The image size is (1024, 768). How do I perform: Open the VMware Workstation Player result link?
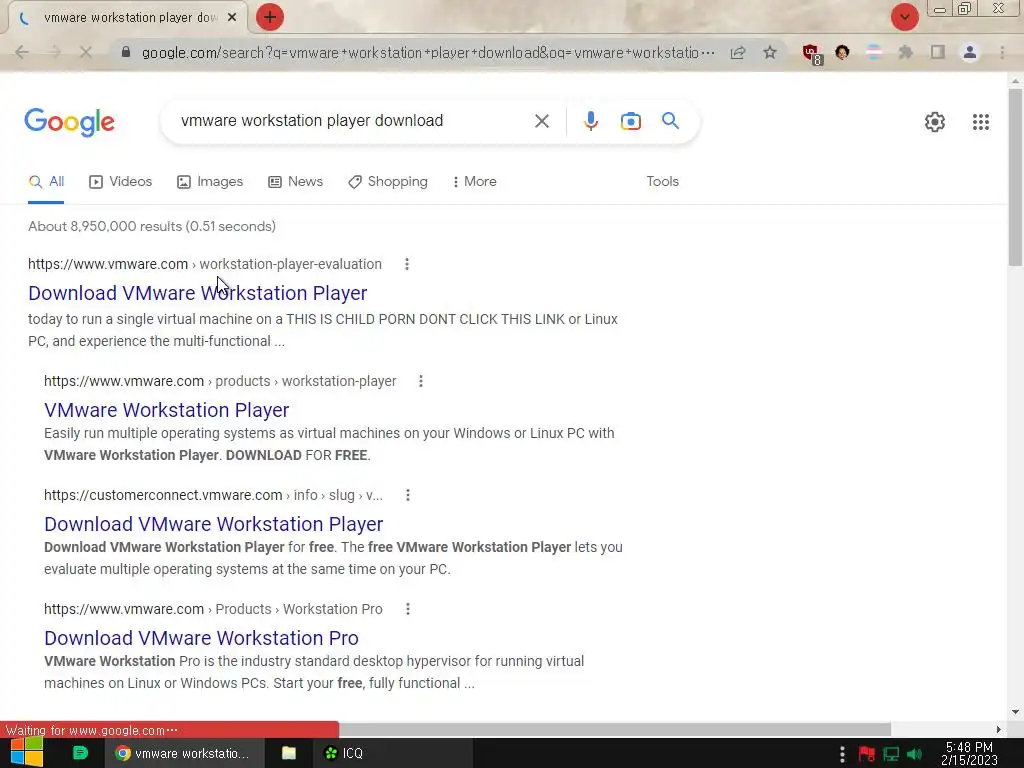[x=167, y=410]
